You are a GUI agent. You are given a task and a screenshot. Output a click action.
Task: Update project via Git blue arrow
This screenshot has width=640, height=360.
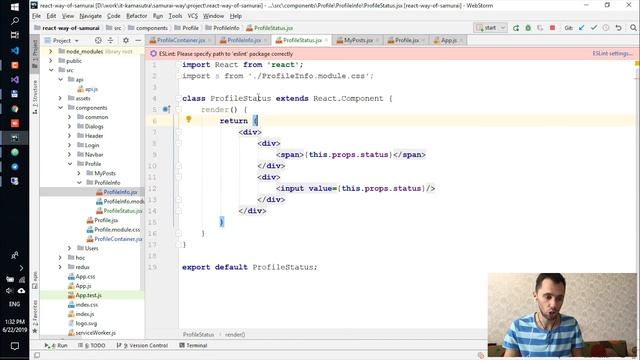(582, 28)
